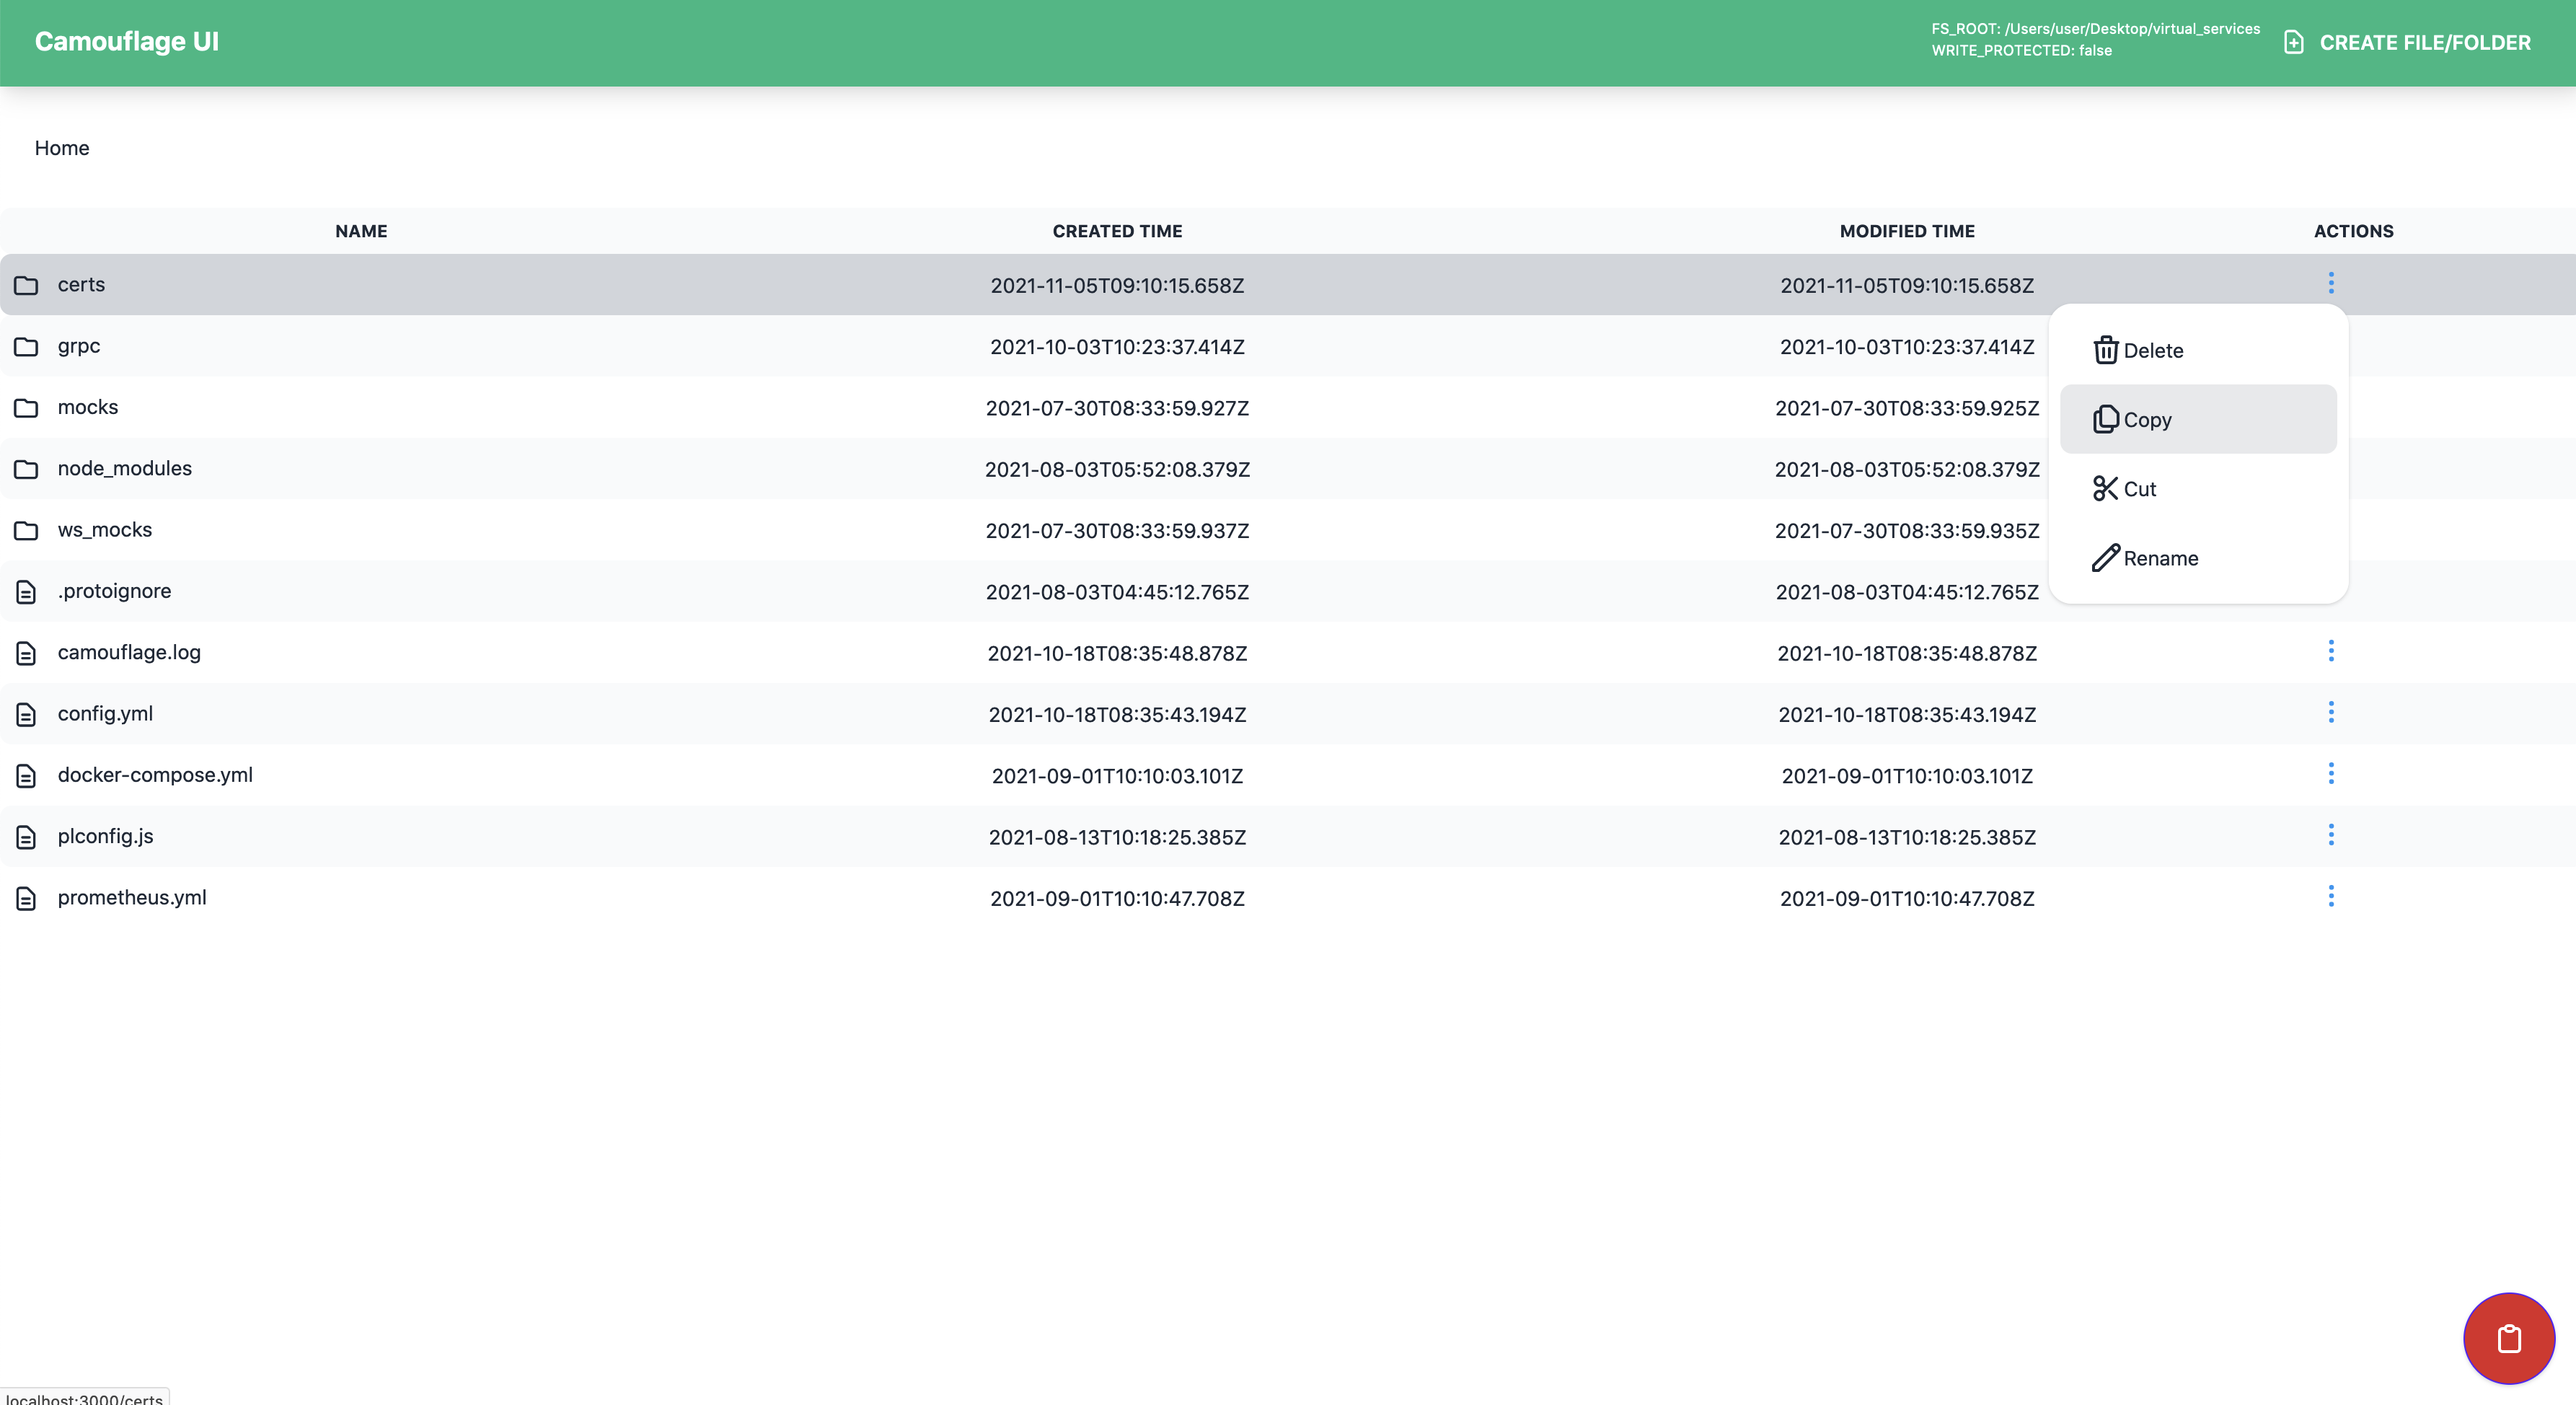The height and width of the screenshot is (1405, 2576).
Task: Open the certs folder
Action: [81, 284]
